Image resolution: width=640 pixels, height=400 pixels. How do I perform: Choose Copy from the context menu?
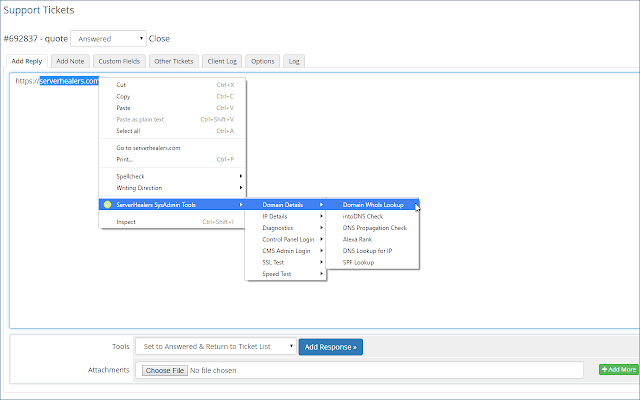pos(172,96)
